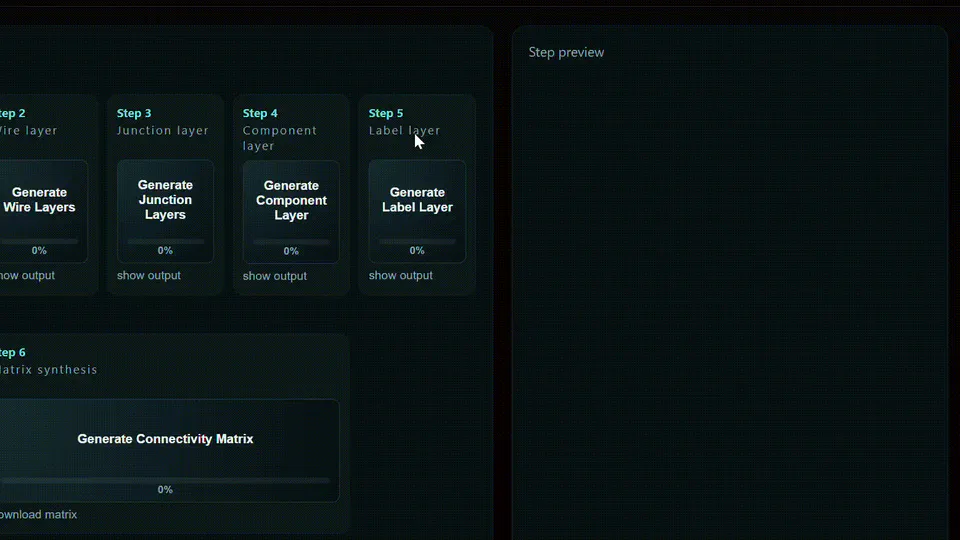Show output for Step 3 Junction layer

point(149,276)
